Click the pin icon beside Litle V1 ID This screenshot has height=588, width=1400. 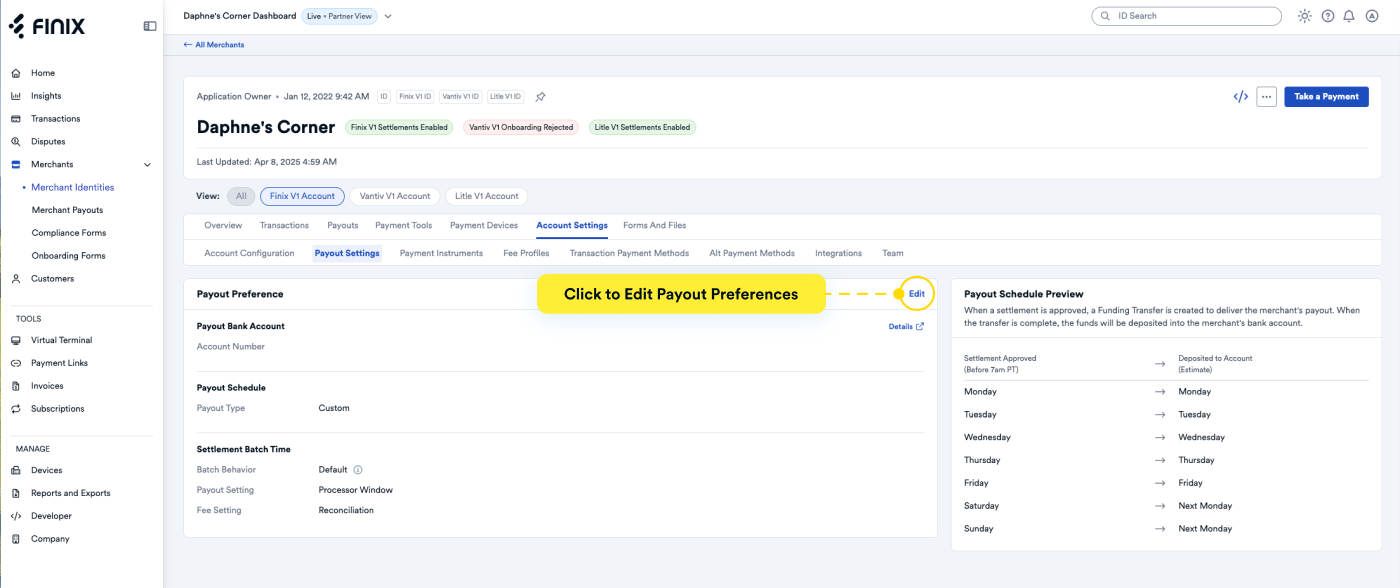pos(540,97)
